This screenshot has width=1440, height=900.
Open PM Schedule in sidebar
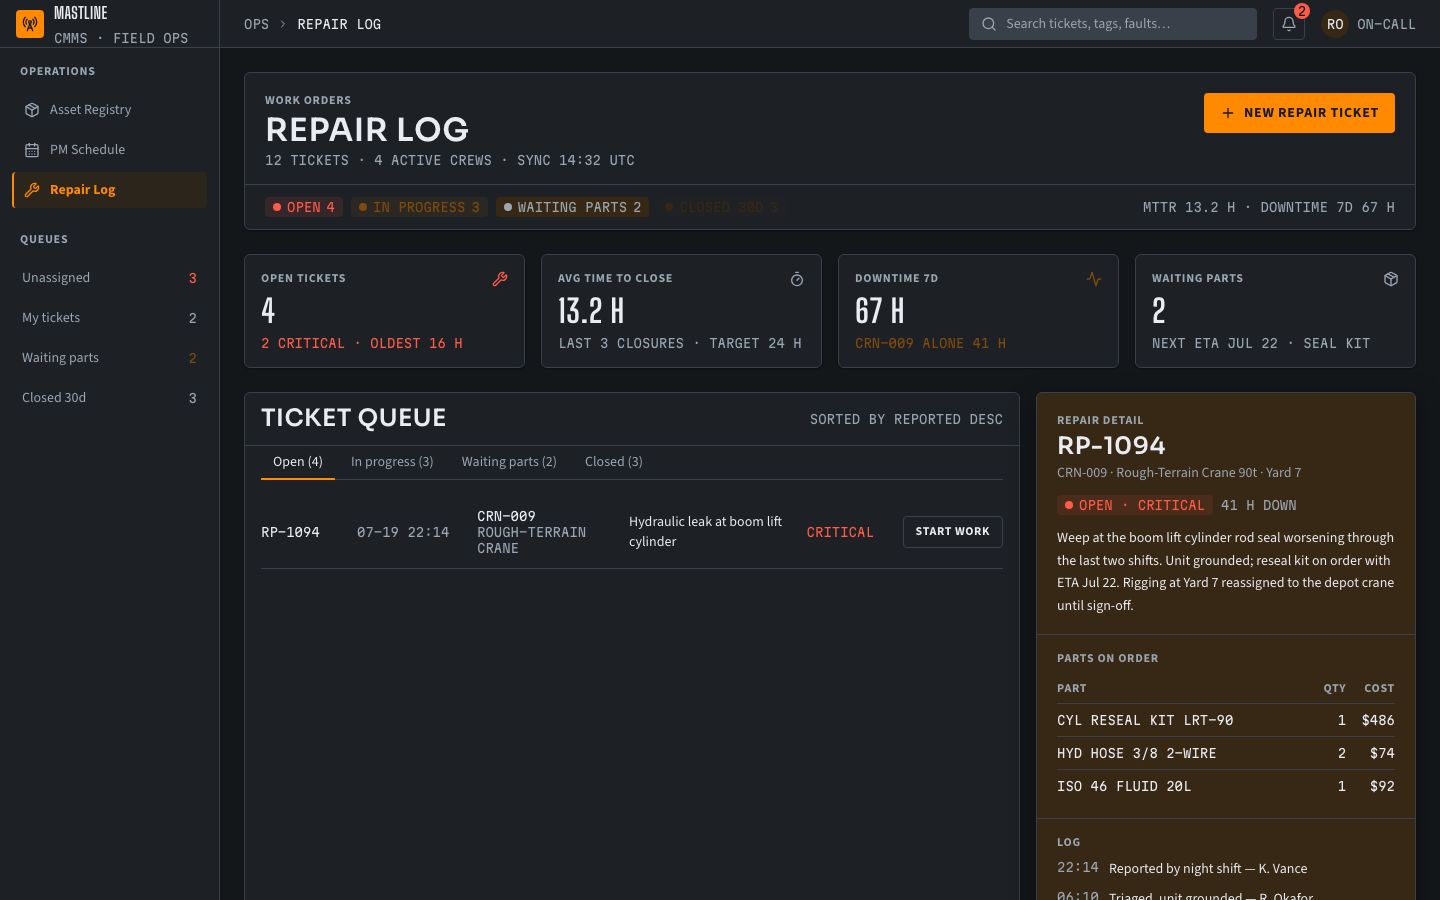pos(110,150)
